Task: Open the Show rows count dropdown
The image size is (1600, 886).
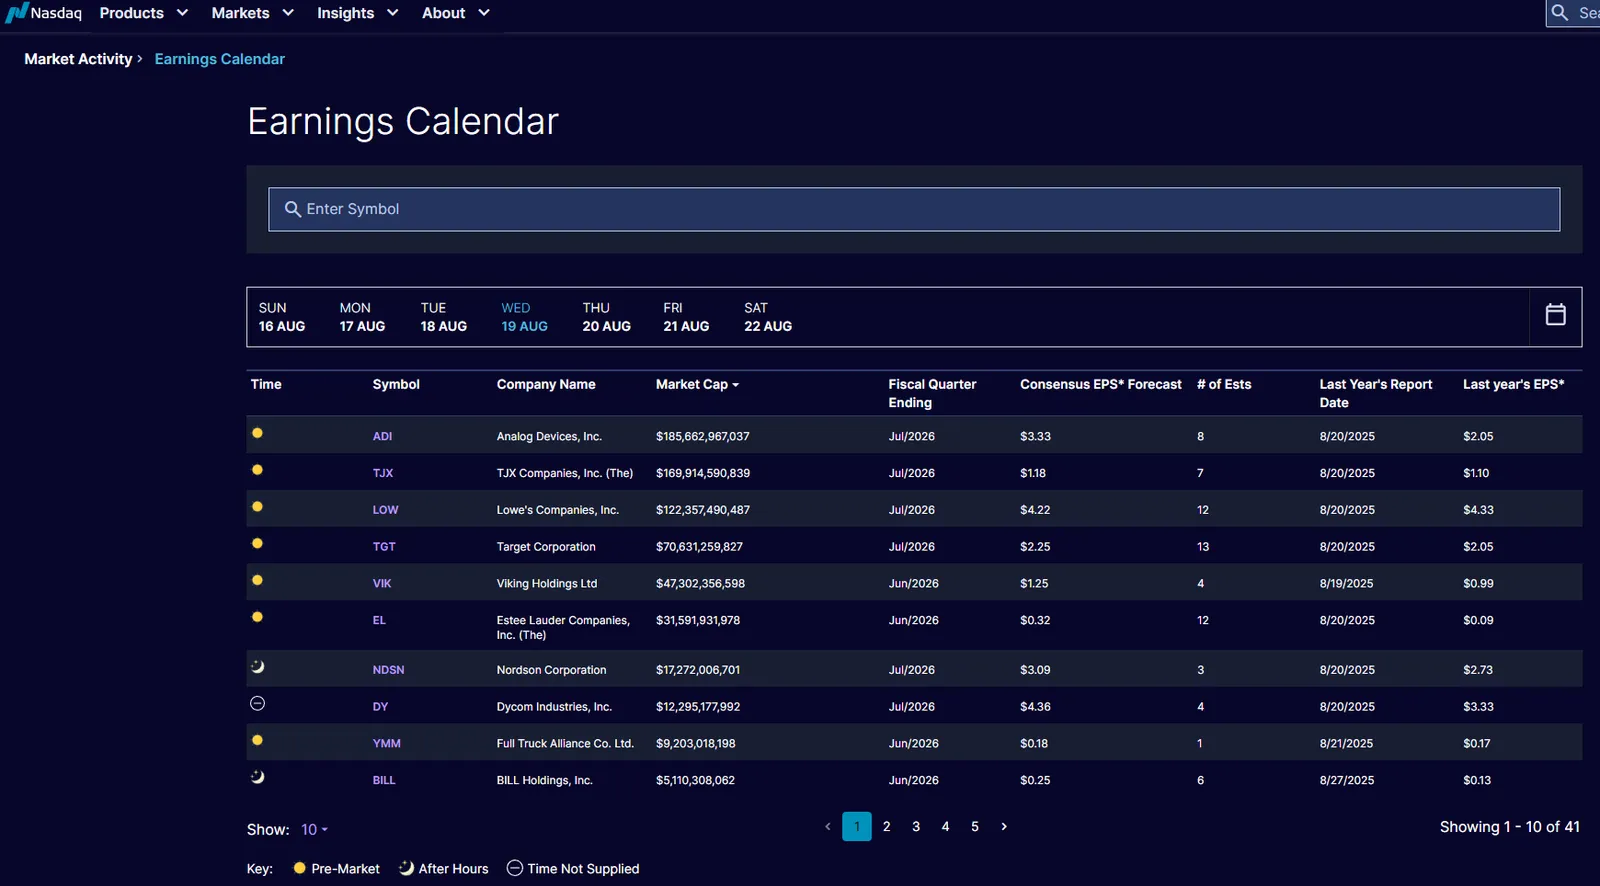Action: pyautogui.click(x=315, y=830)
